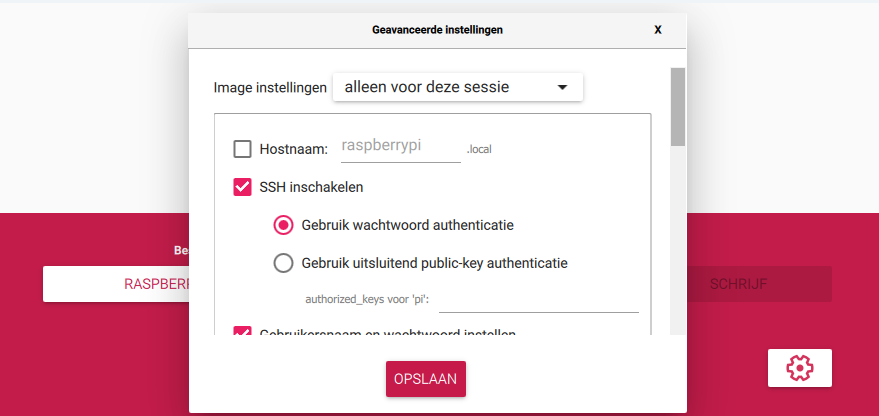The height and width of the screenshot is (416, 879).
Task: Grab the dialog's vertical scrollbar thumb
Action: [x=677, y=106]
